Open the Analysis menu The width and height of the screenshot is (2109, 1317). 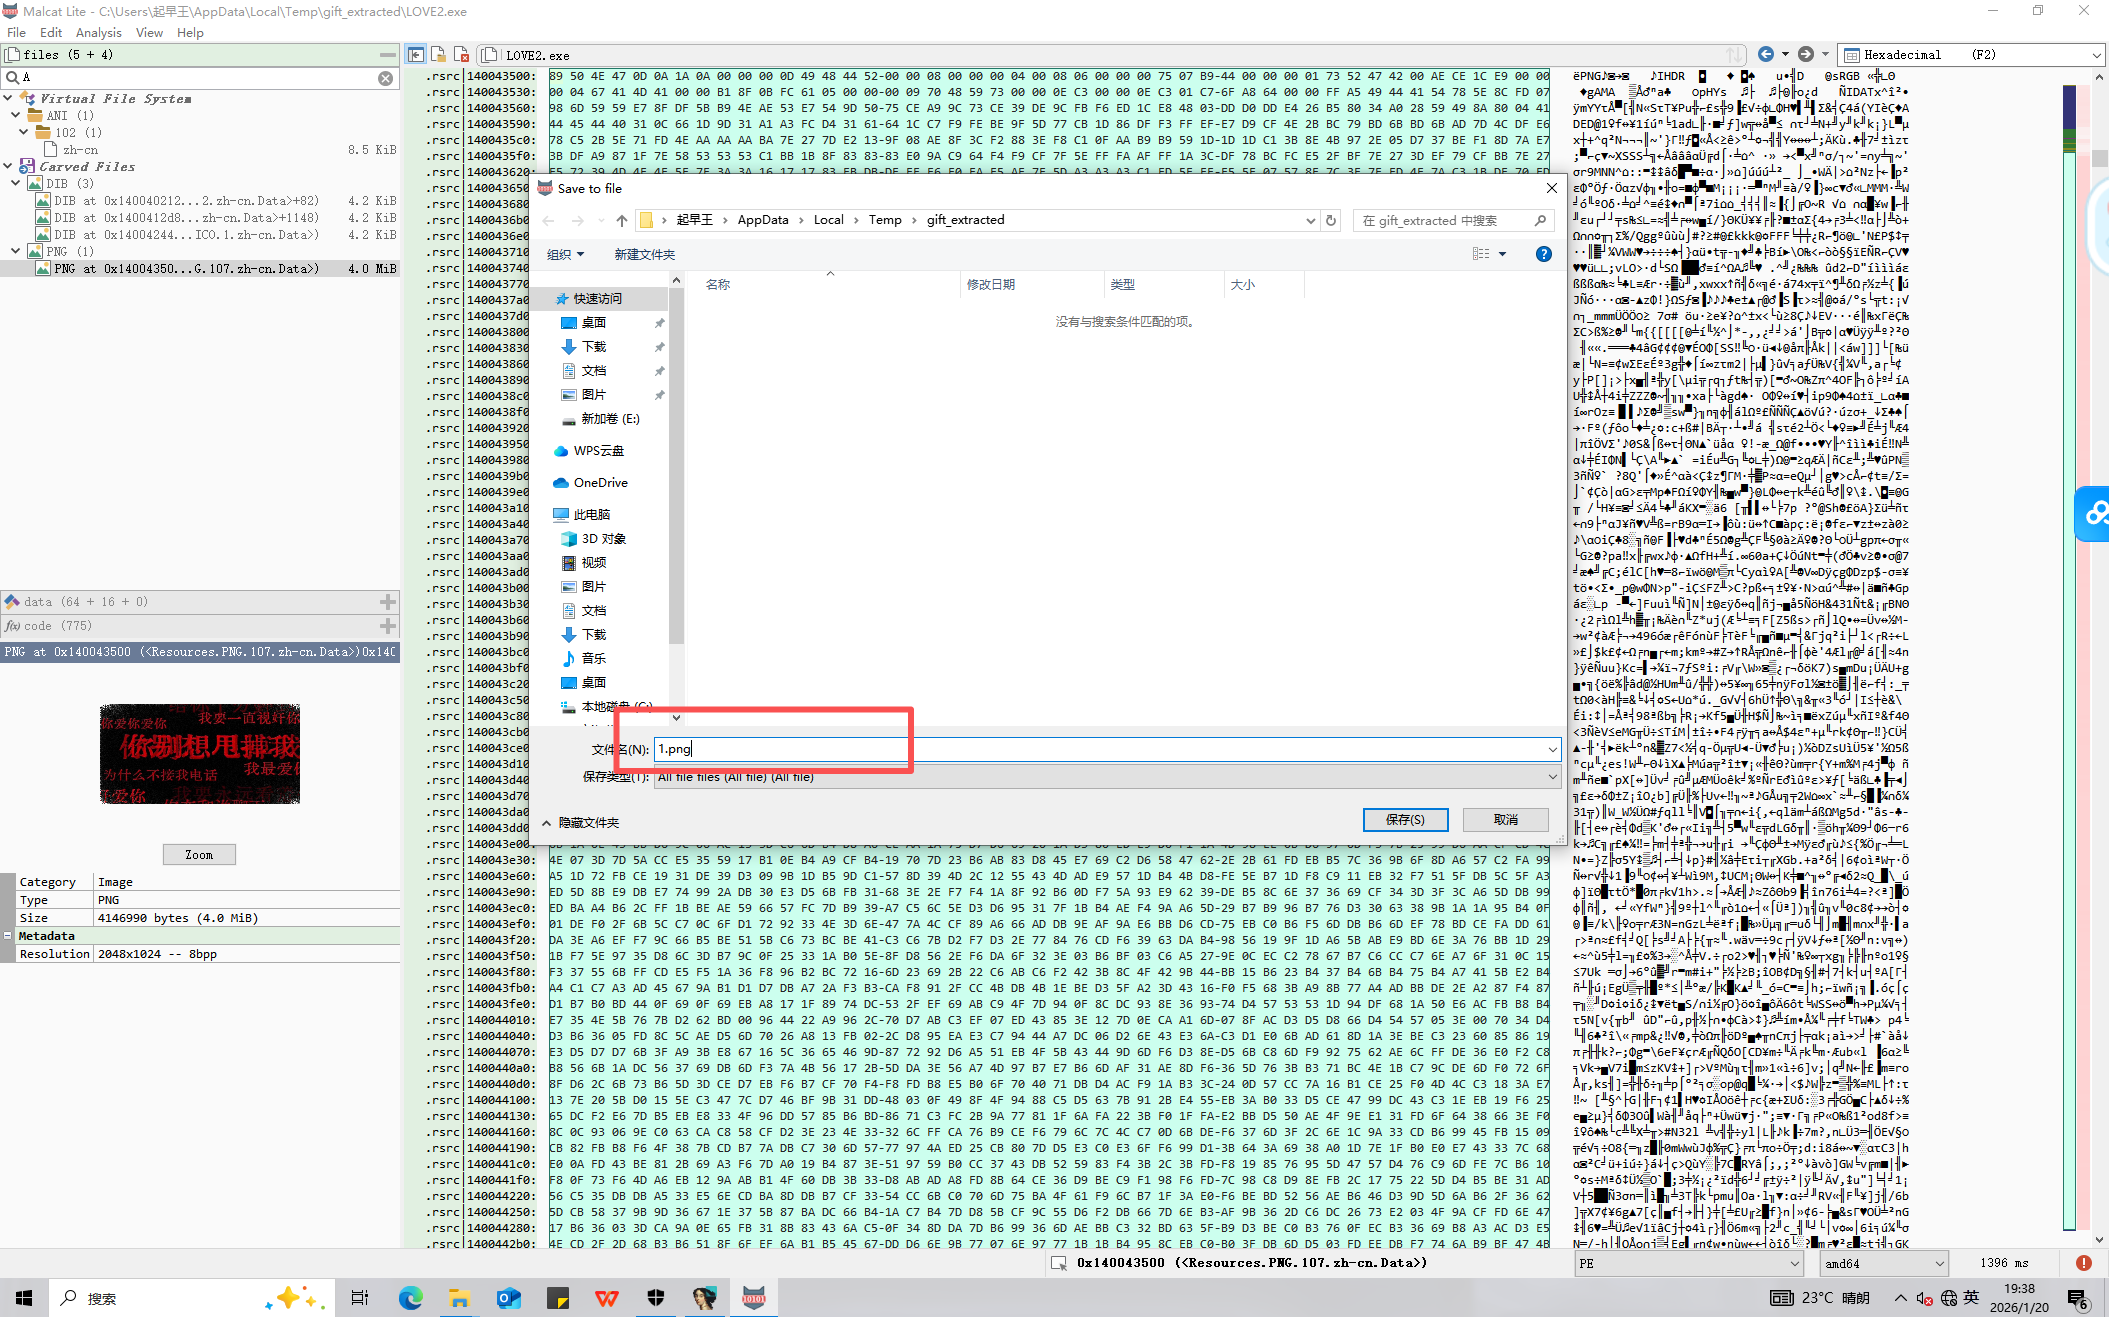98,33
